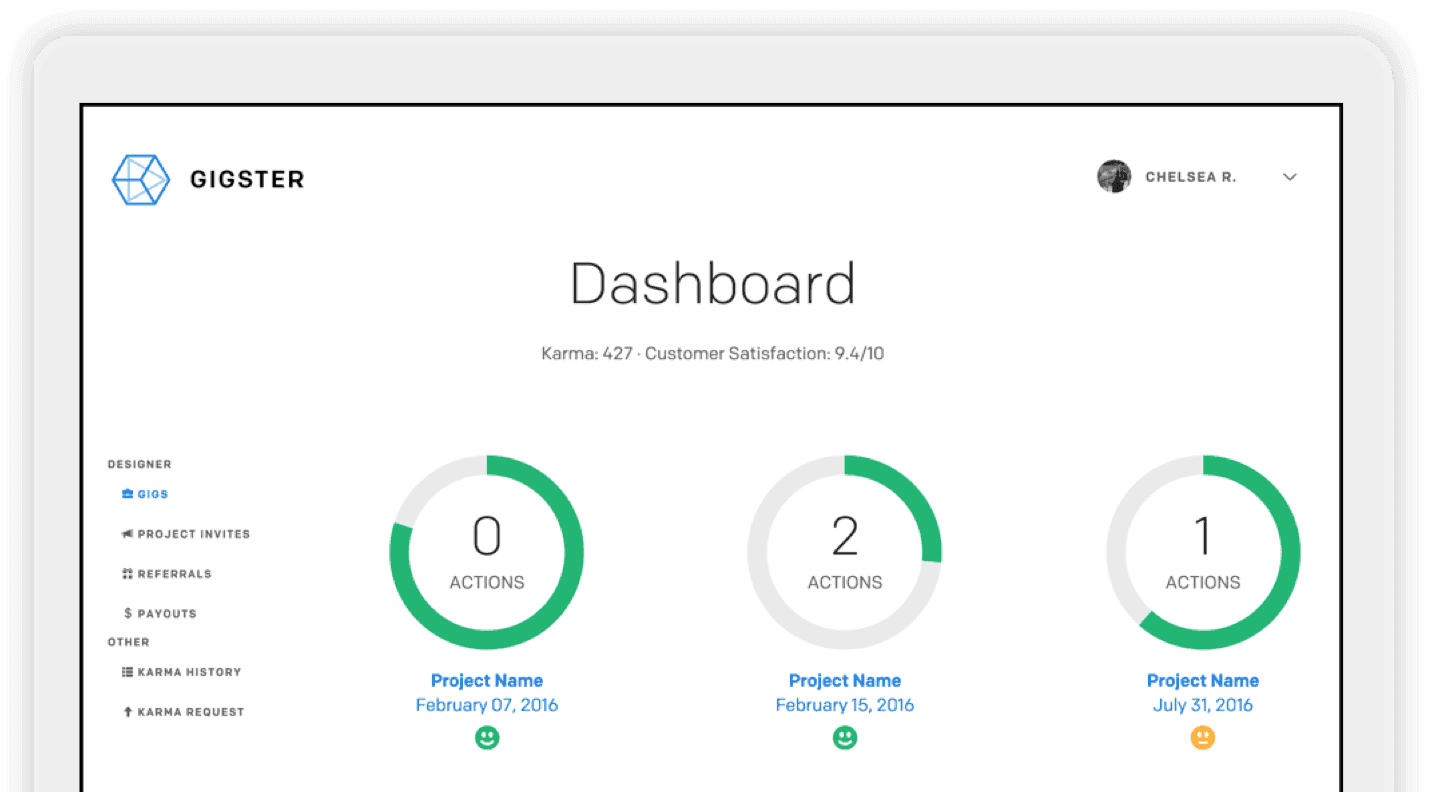
Task: Click the Karma: 427 satisfaction summary text
Action: [x=713, y=354]
